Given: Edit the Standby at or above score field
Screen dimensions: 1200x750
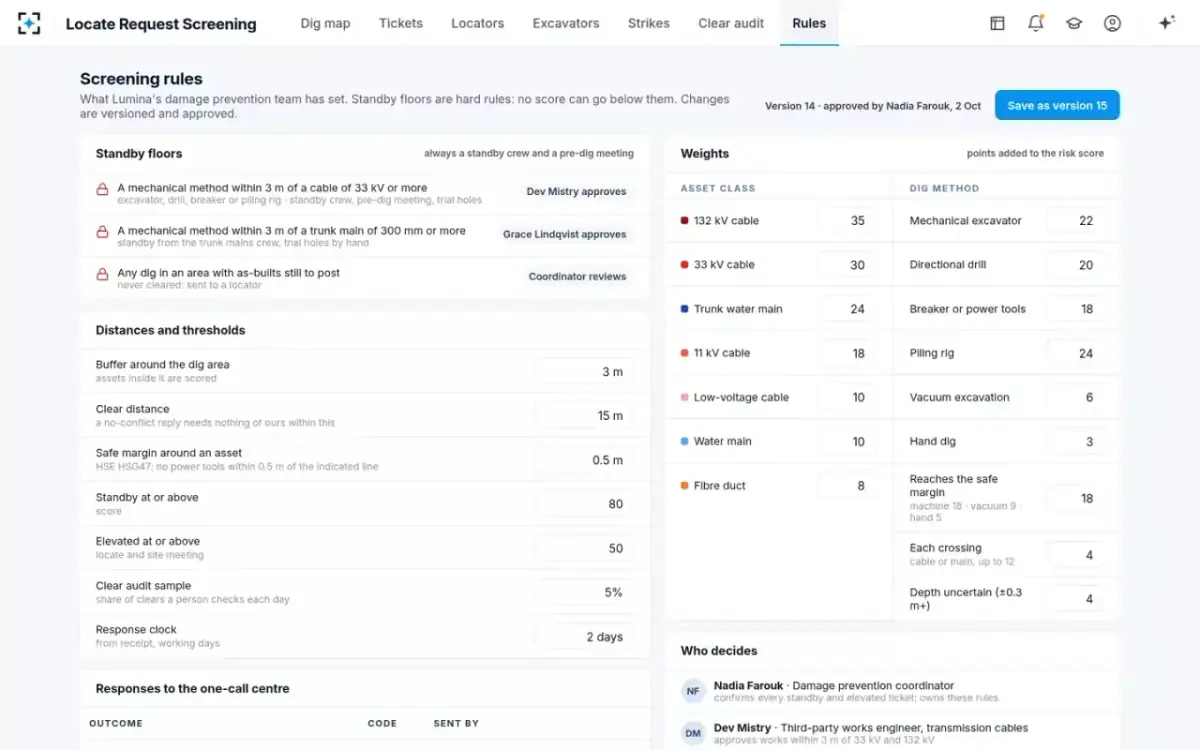Looking at the screenshot, I should (584, 504).
